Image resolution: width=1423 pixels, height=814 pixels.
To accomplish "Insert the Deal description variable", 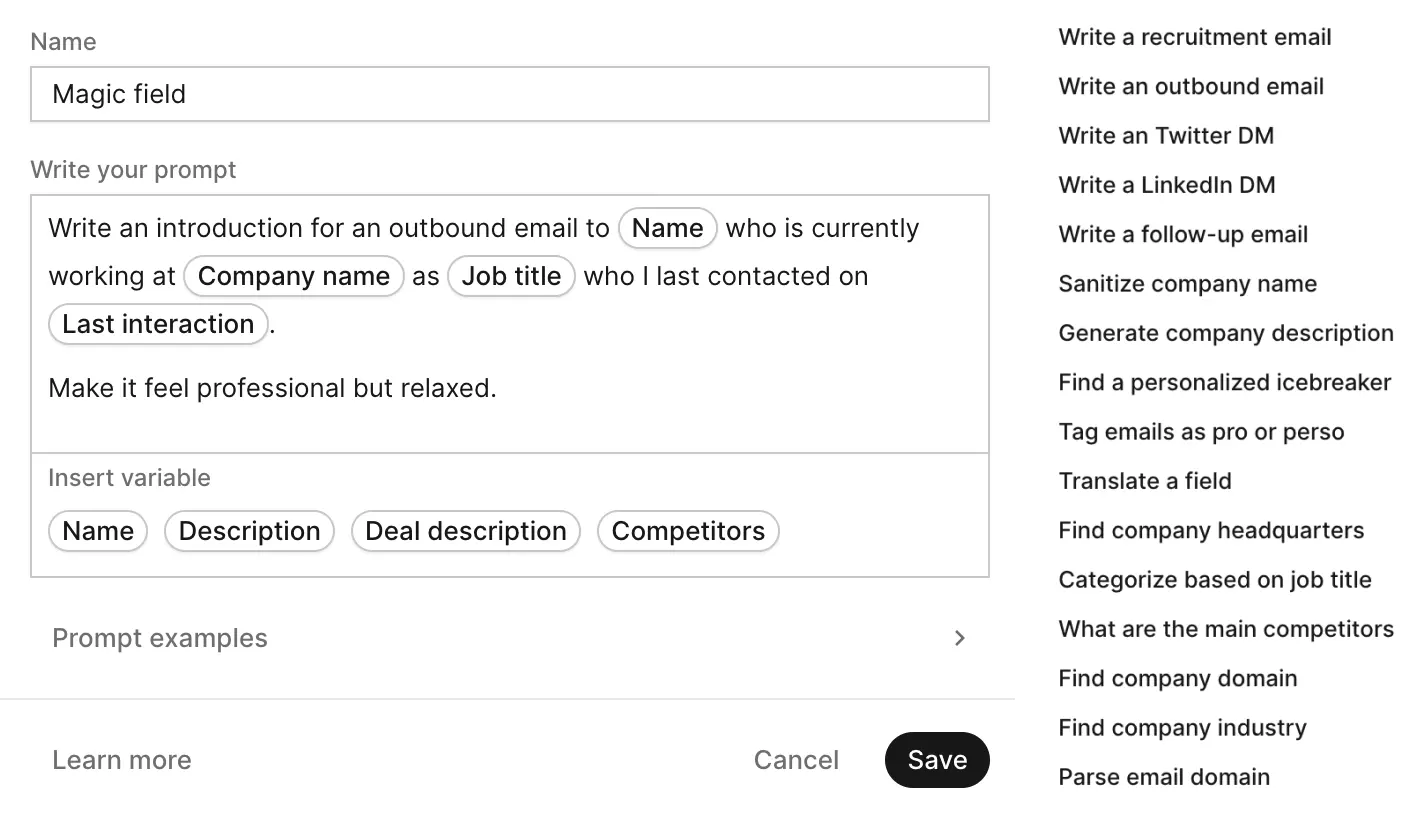I will (x=466, y=531).
